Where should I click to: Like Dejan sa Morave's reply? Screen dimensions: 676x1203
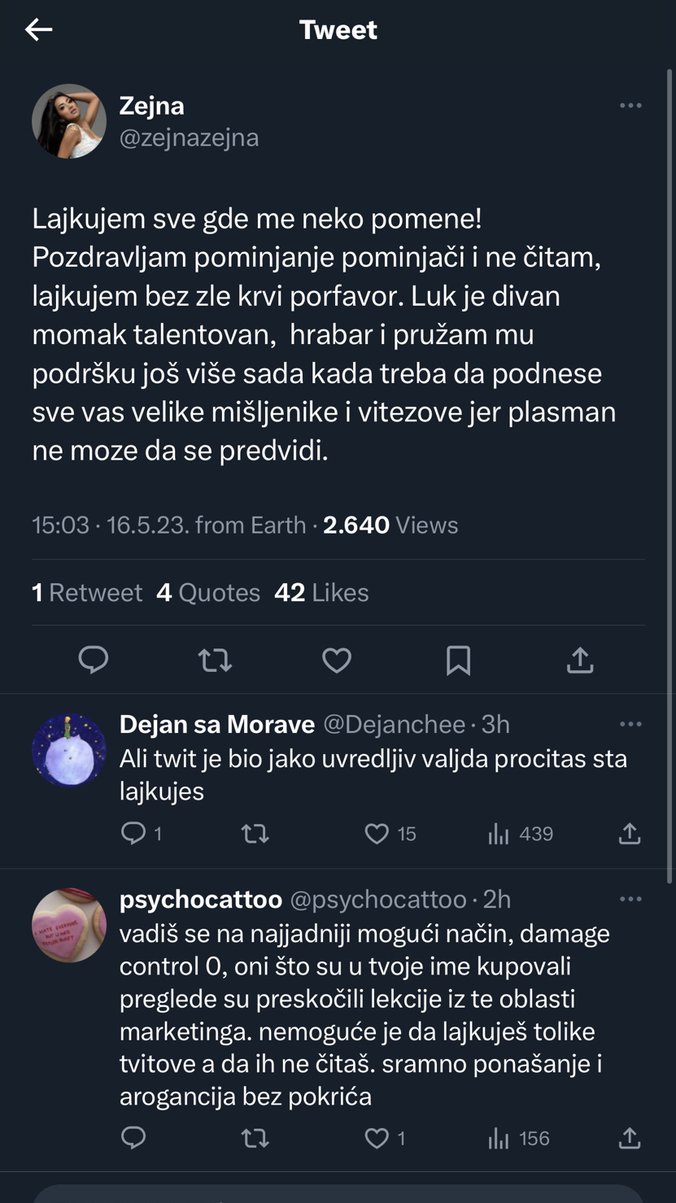tap(377, 833)
